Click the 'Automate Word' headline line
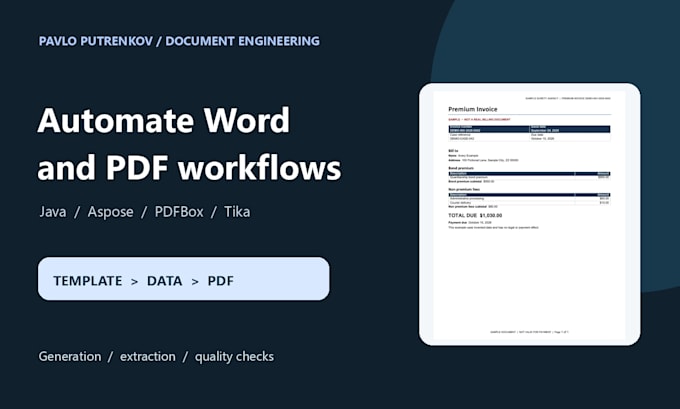This screenshot has width=680, height=409. (x=163, y=120)
